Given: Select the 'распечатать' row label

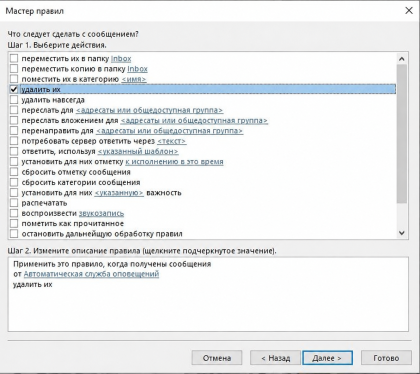Looking at the screenshot, I should point(44,203).
